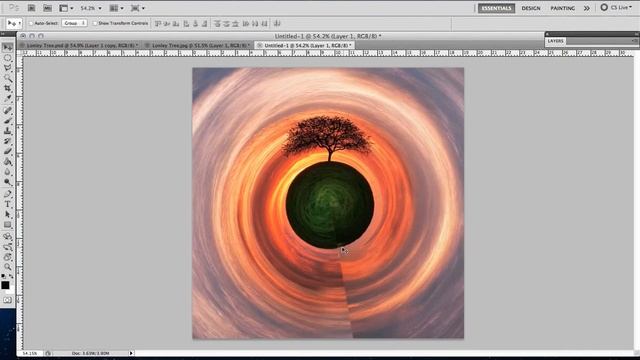This screenshot has height=360, width=640.
Task: Select the 3D Object Rotate tool
Action: pyautogui.click(x=7, y=236)
